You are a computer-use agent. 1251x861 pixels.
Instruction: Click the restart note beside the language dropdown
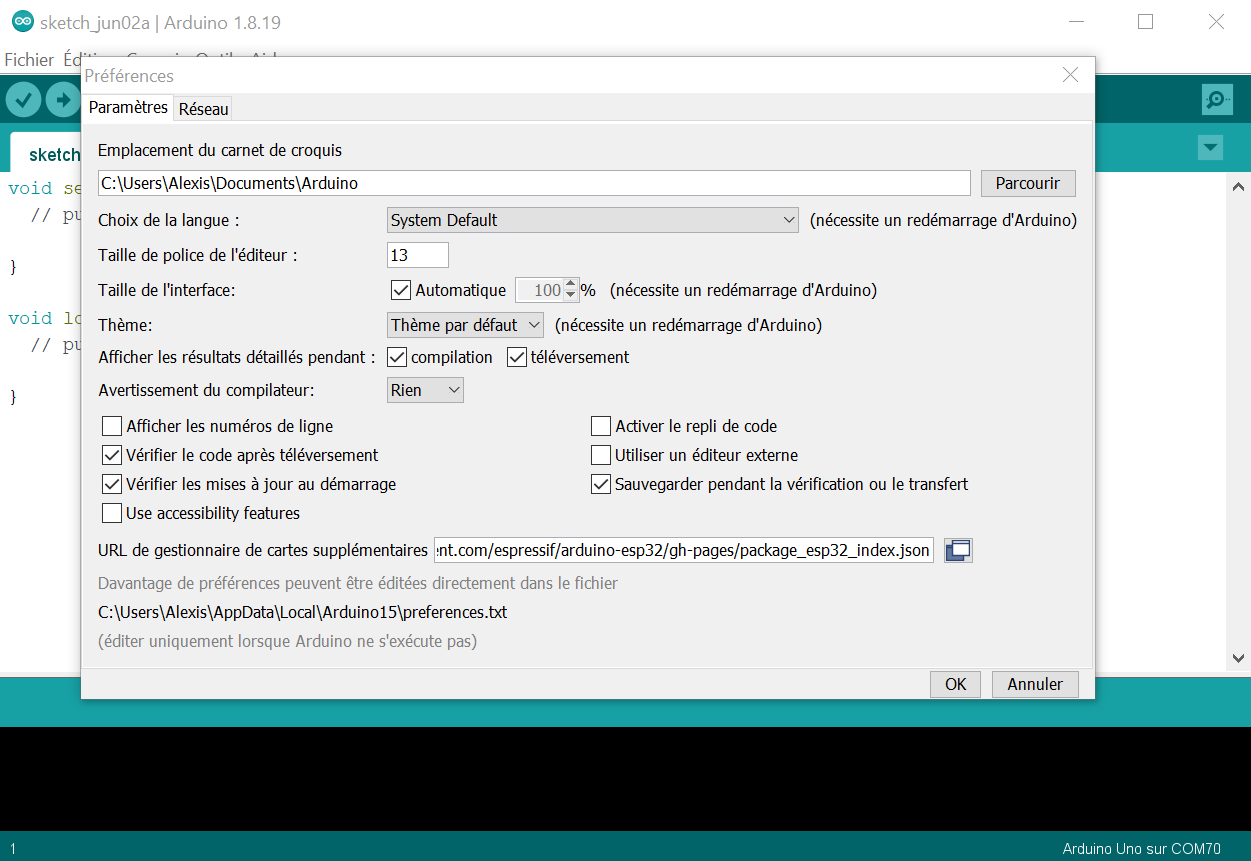[943, 220]
